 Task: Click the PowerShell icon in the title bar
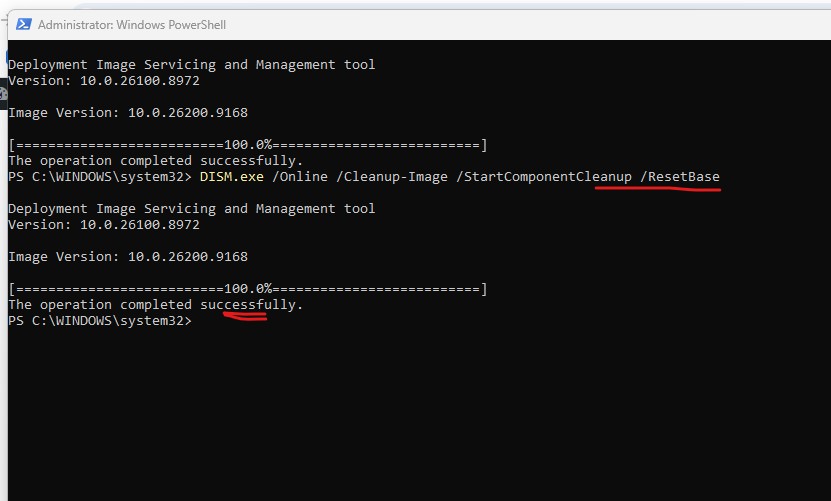click(23, 24)
